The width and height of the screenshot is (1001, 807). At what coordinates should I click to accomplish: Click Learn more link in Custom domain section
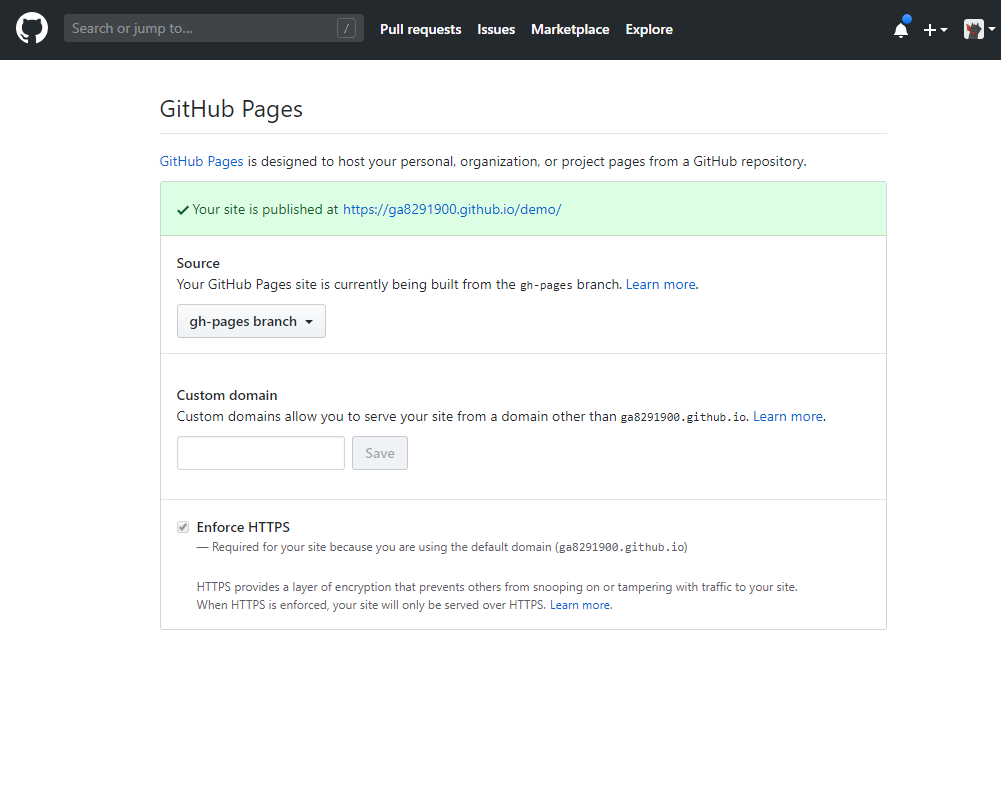(788, 417)
